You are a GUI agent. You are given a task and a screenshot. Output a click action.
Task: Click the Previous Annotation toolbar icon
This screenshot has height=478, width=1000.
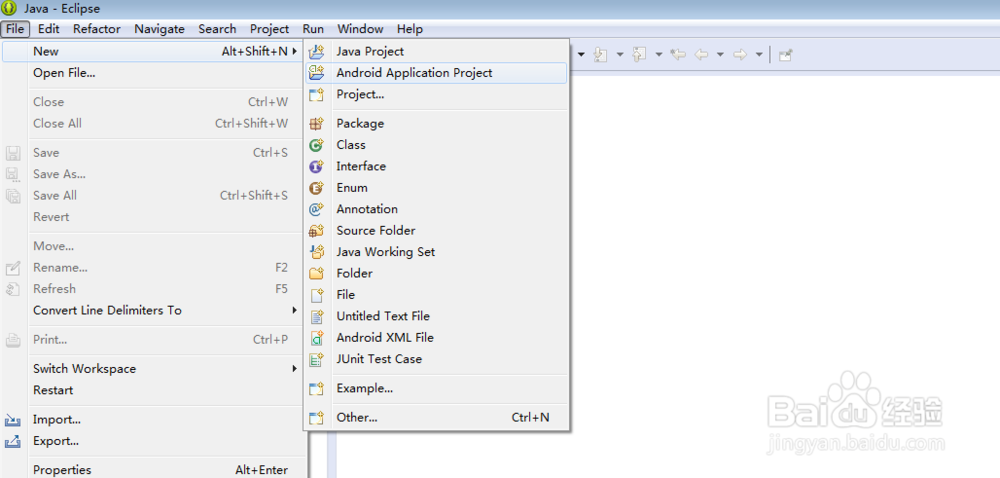(x=639, y=55)
